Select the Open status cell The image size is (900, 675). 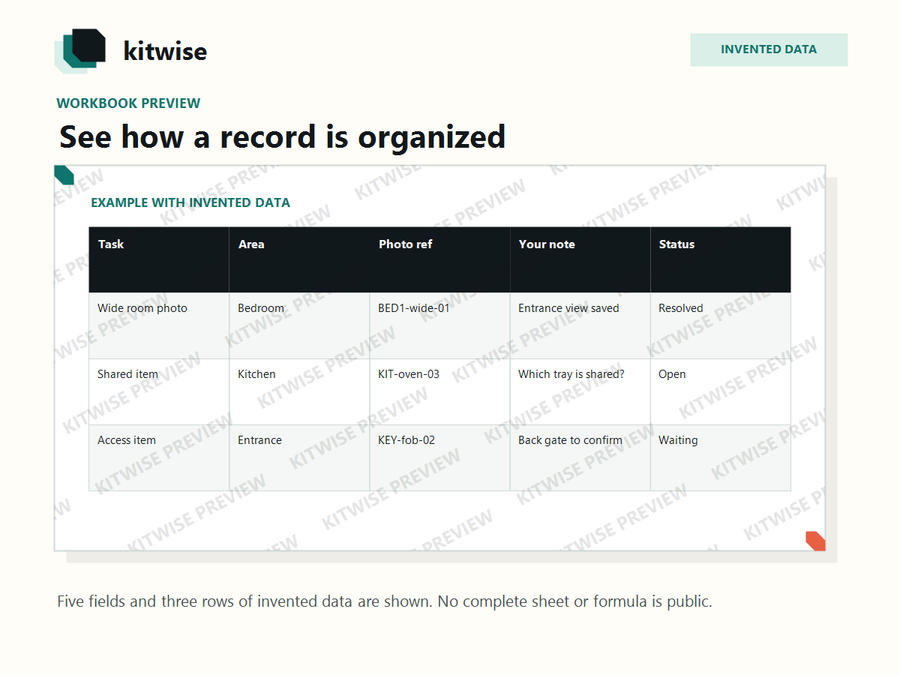coord(720,391)
